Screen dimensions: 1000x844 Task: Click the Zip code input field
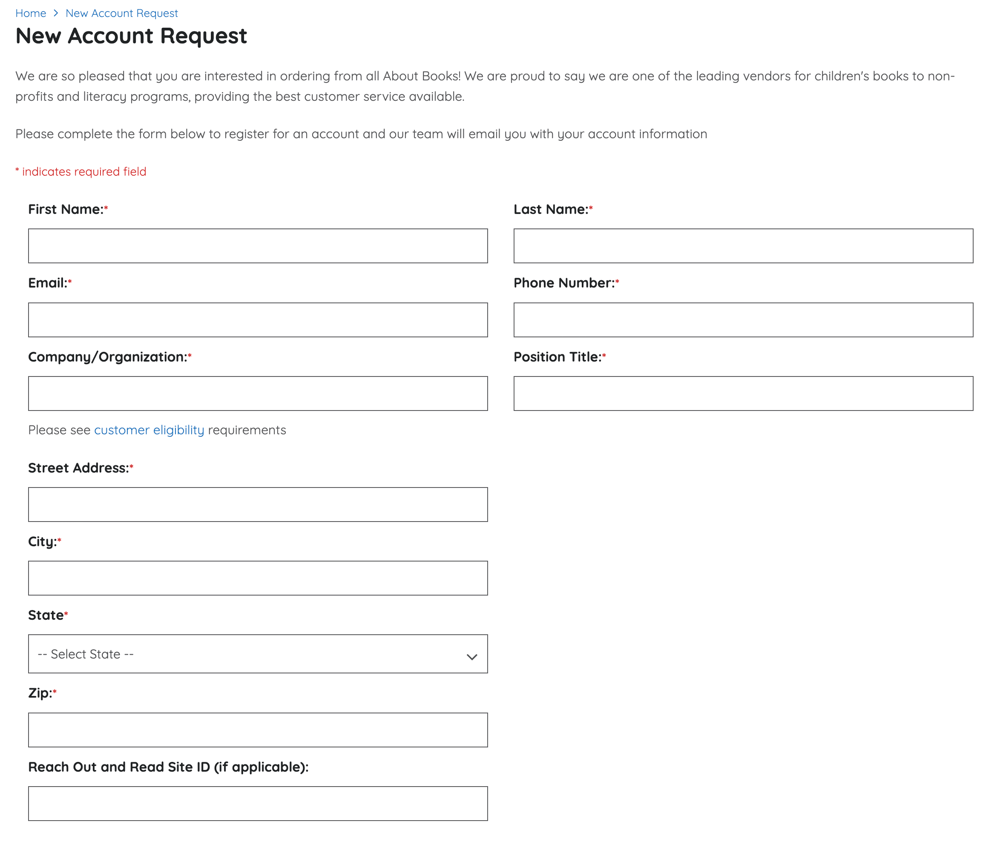(x=258, y=730)
